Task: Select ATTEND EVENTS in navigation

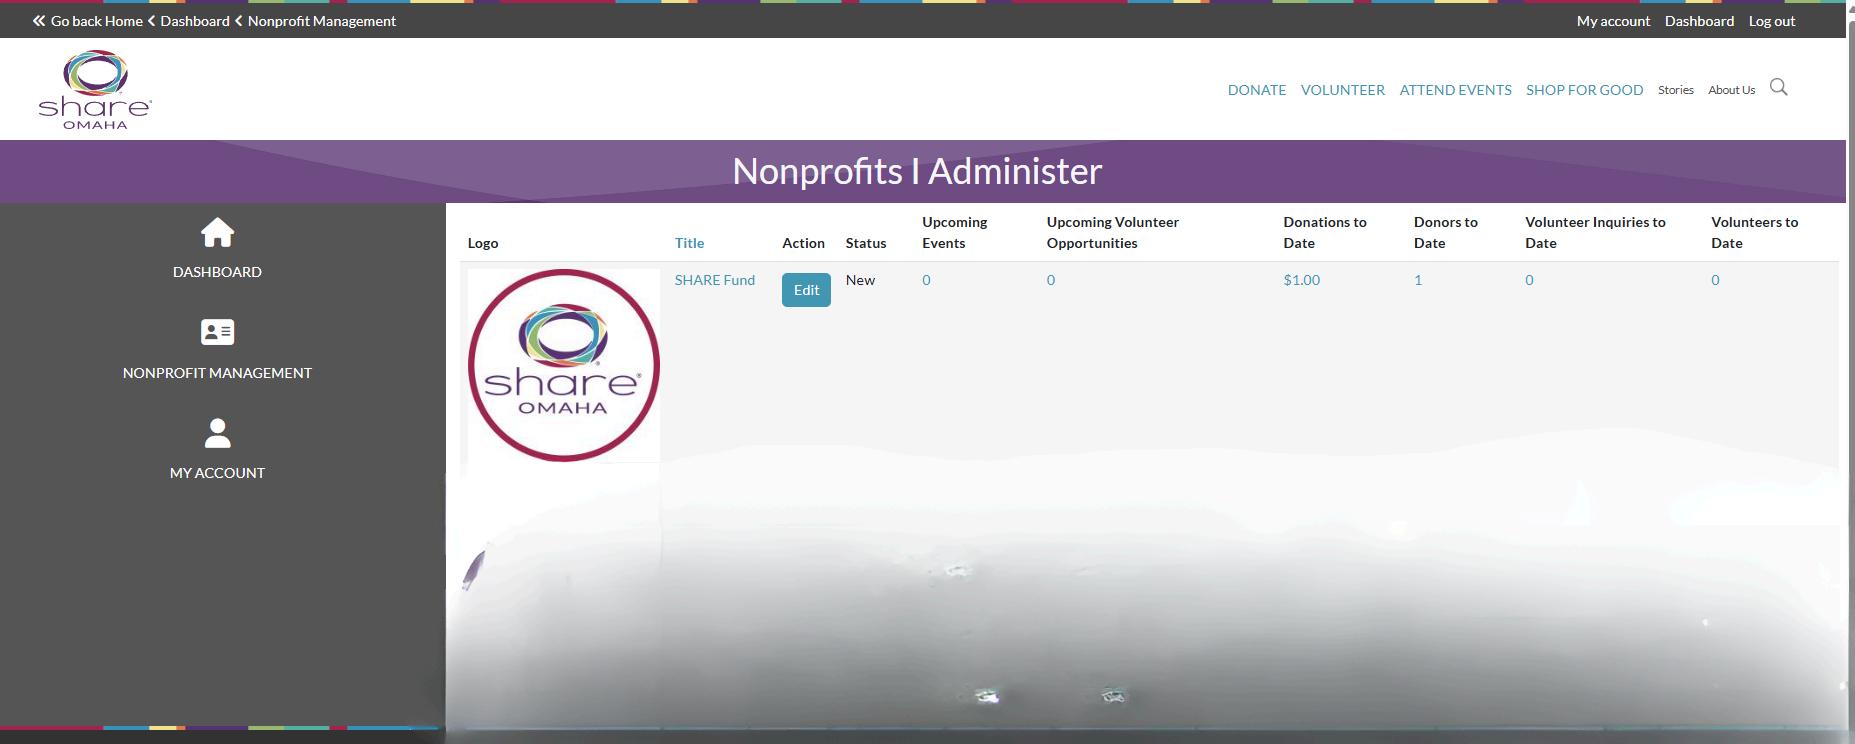Action: click(1456, 90)
